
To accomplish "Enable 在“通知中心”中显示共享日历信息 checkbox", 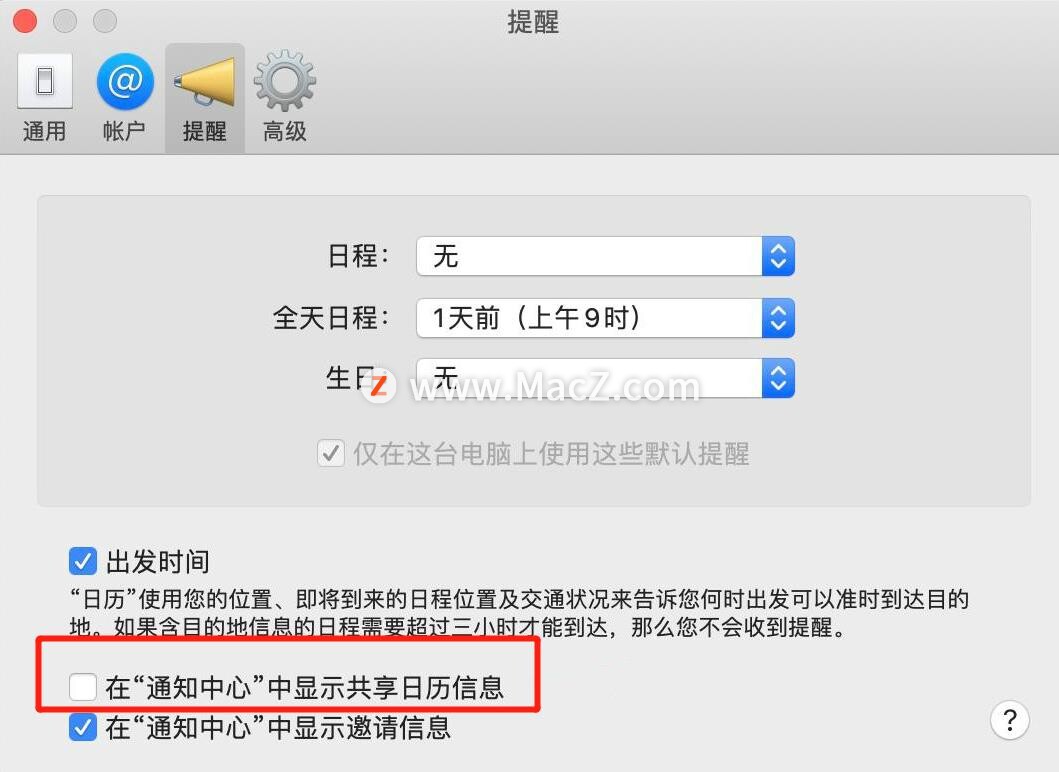I will (x=83, y=687).
